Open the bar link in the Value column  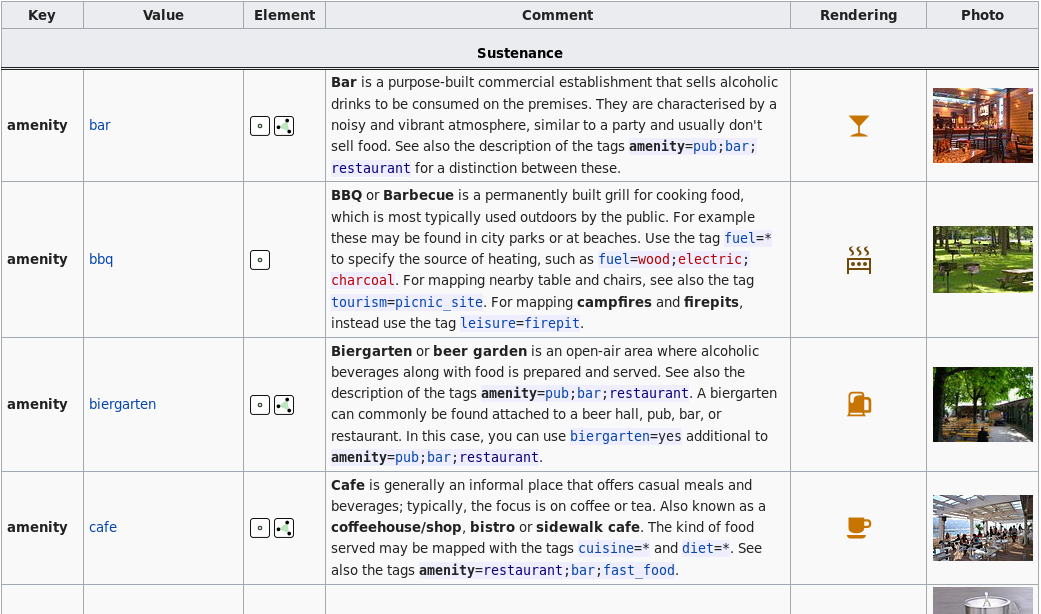[x=100, y=126]
